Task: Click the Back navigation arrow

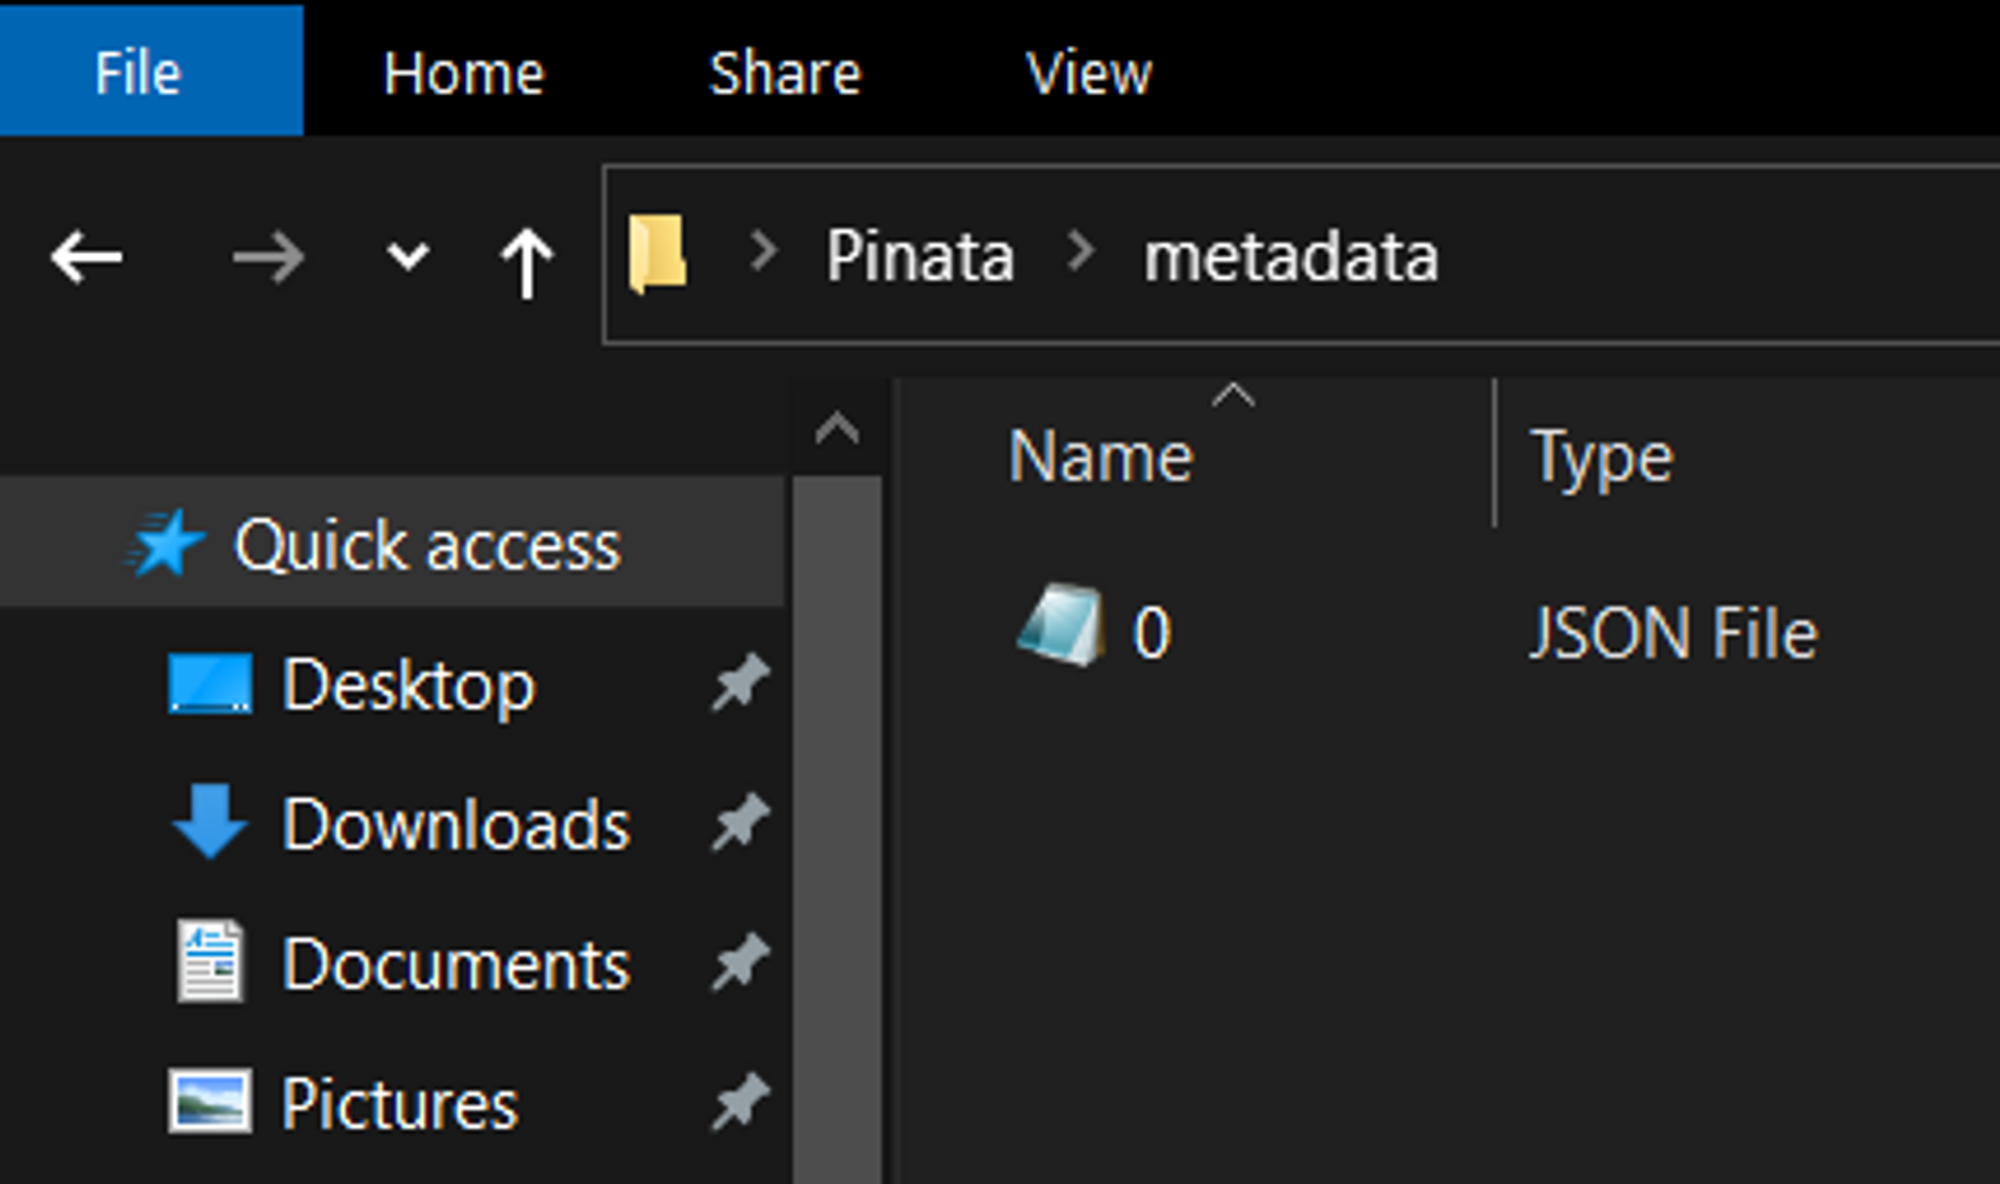Action: (87, 258)
